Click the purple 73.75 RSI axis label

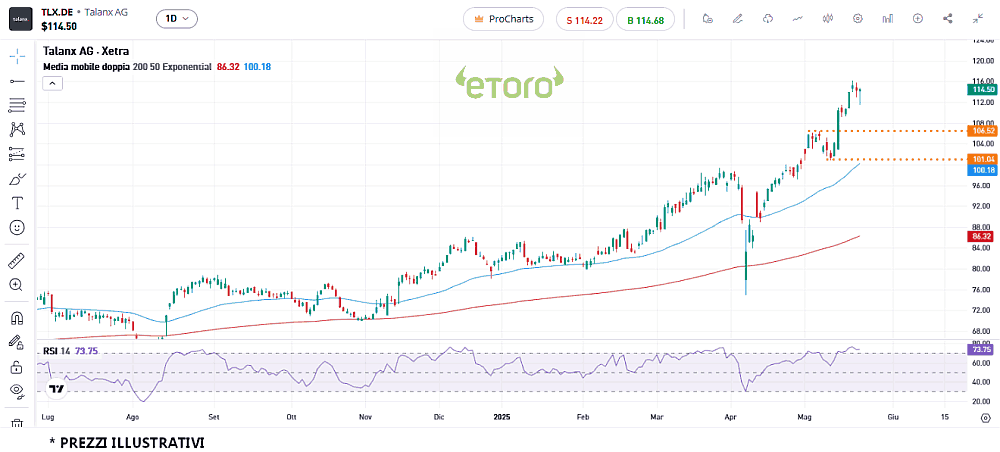pyautogui.click(x=979, y=349)
